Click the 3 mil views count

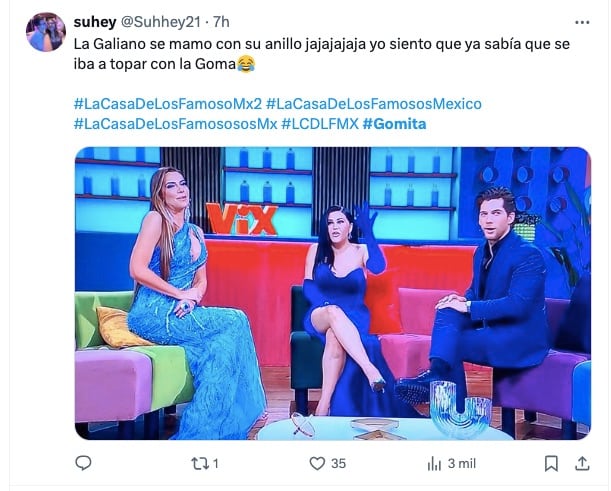click(x=462, y=464)
